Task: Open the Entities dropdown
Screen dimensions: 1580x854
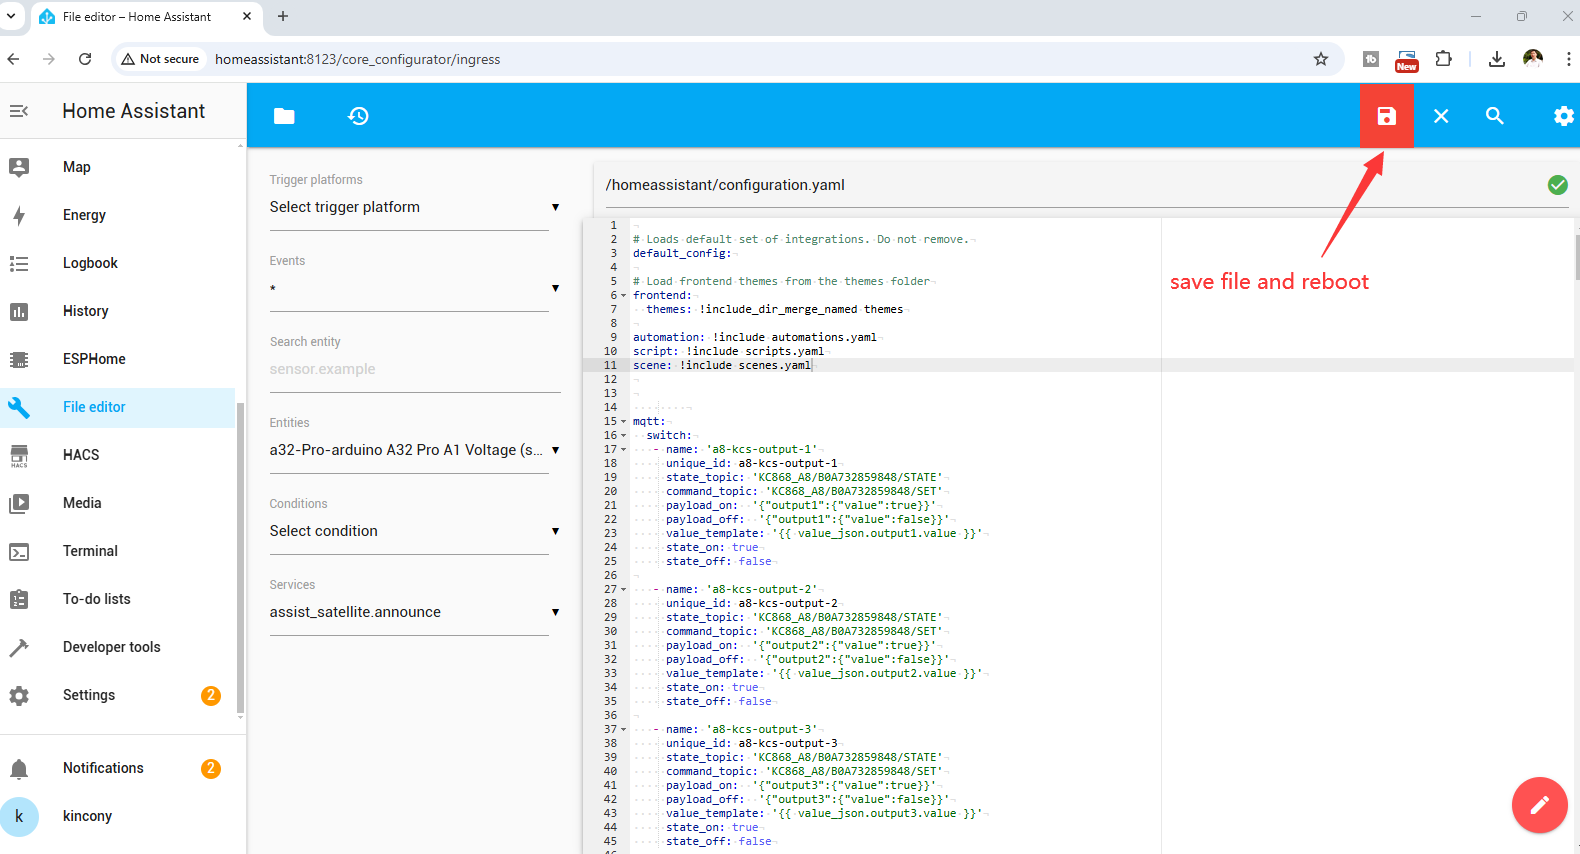Action: click(414, 450)
